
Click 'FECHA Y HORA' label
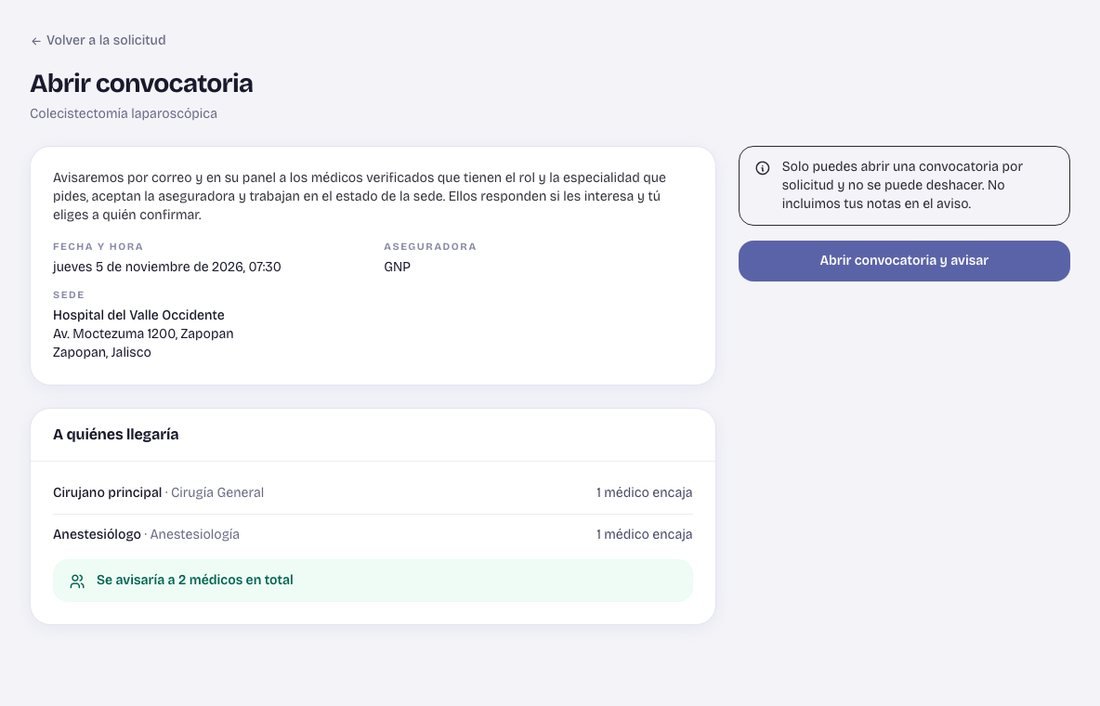(98, 246)
